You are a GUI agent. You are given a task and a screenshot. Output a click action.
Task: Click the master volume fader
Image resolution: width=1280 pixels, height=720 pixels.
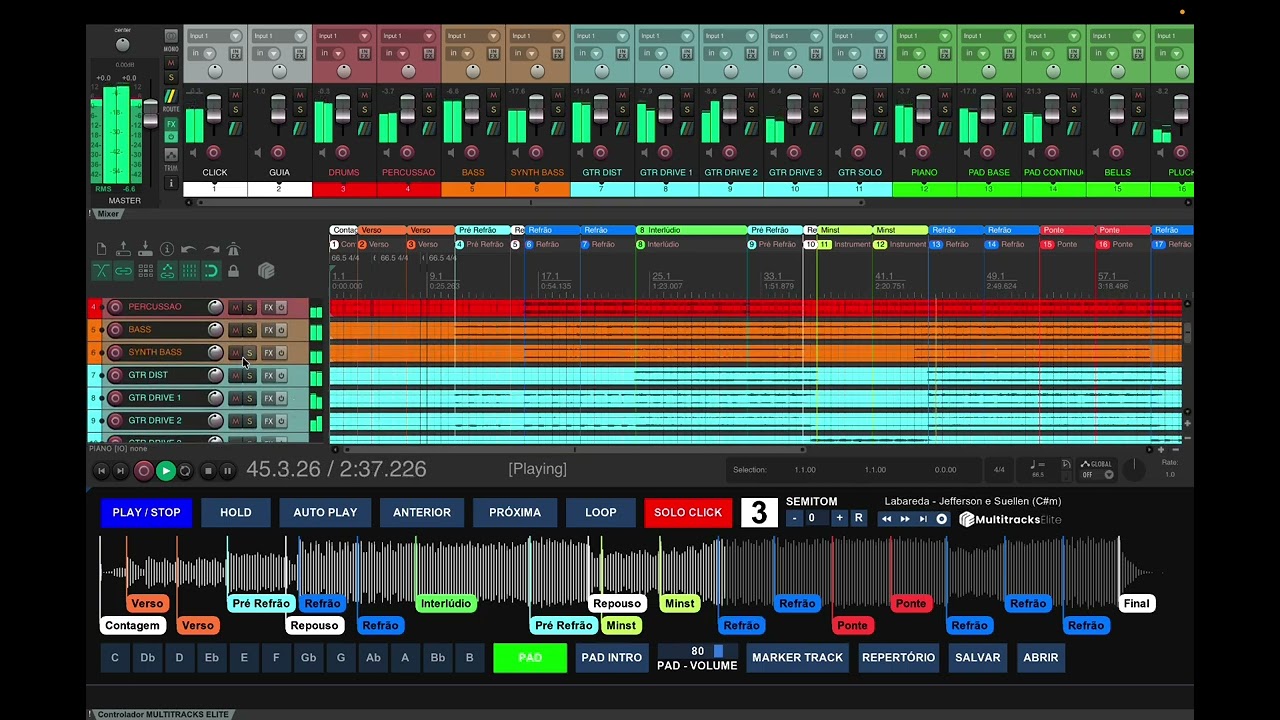click(150, 114)
